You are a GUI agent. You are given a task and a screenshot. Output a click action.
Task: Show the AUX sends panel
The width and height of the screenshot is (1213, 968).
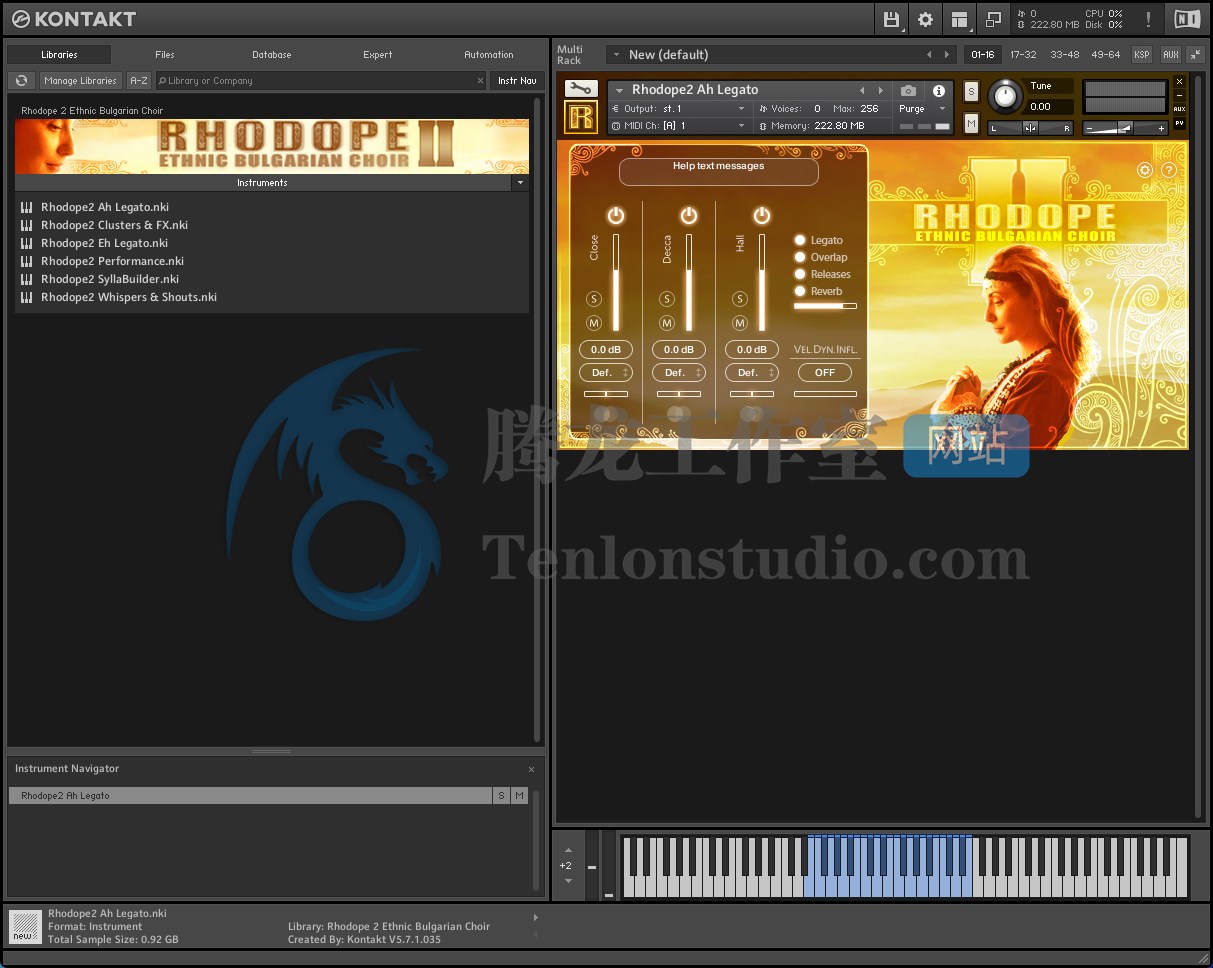click(x=1170, y=54)
